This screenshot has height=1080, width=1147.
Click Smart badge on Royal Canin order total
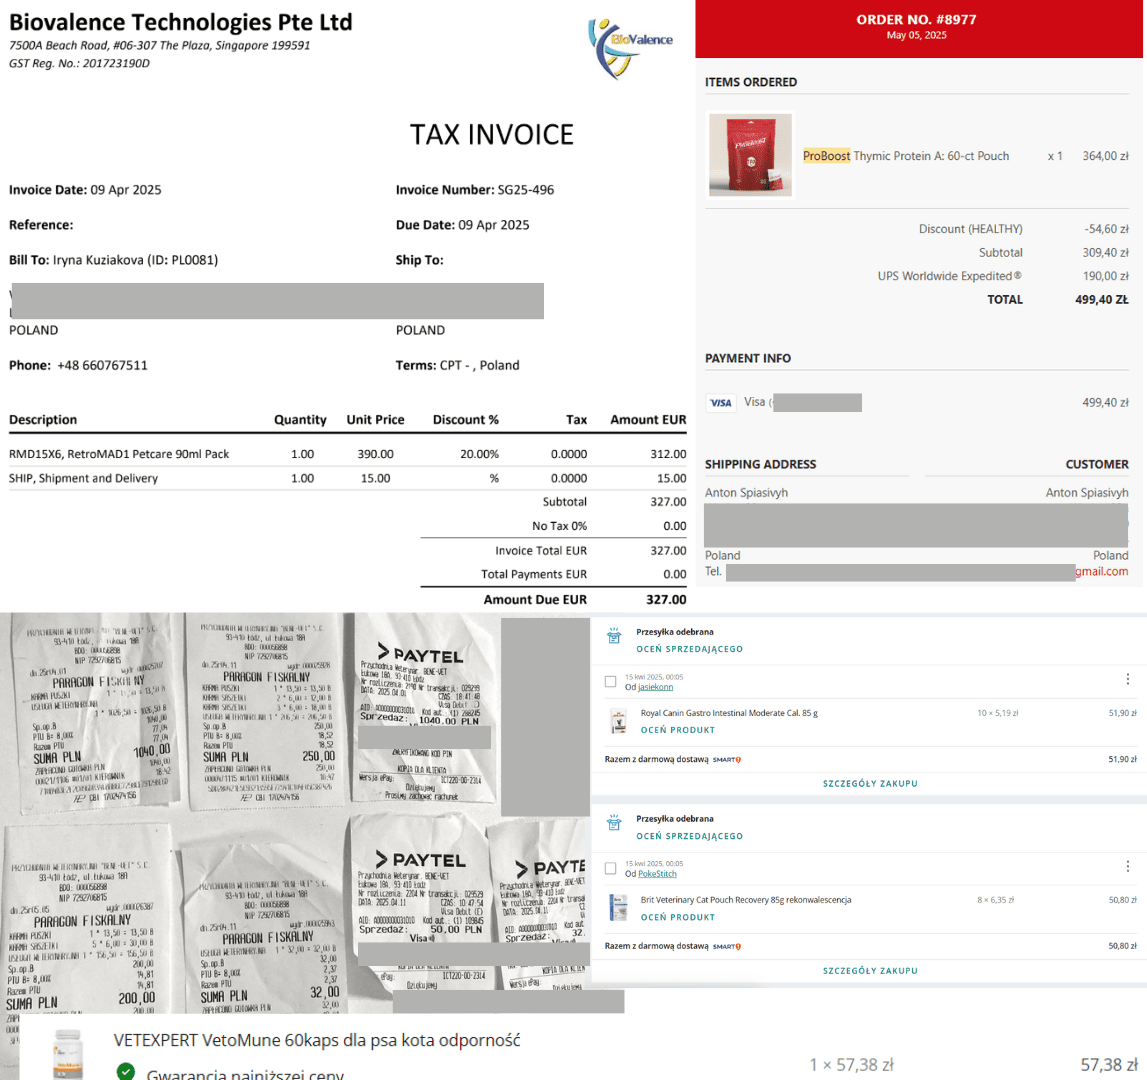726,760
